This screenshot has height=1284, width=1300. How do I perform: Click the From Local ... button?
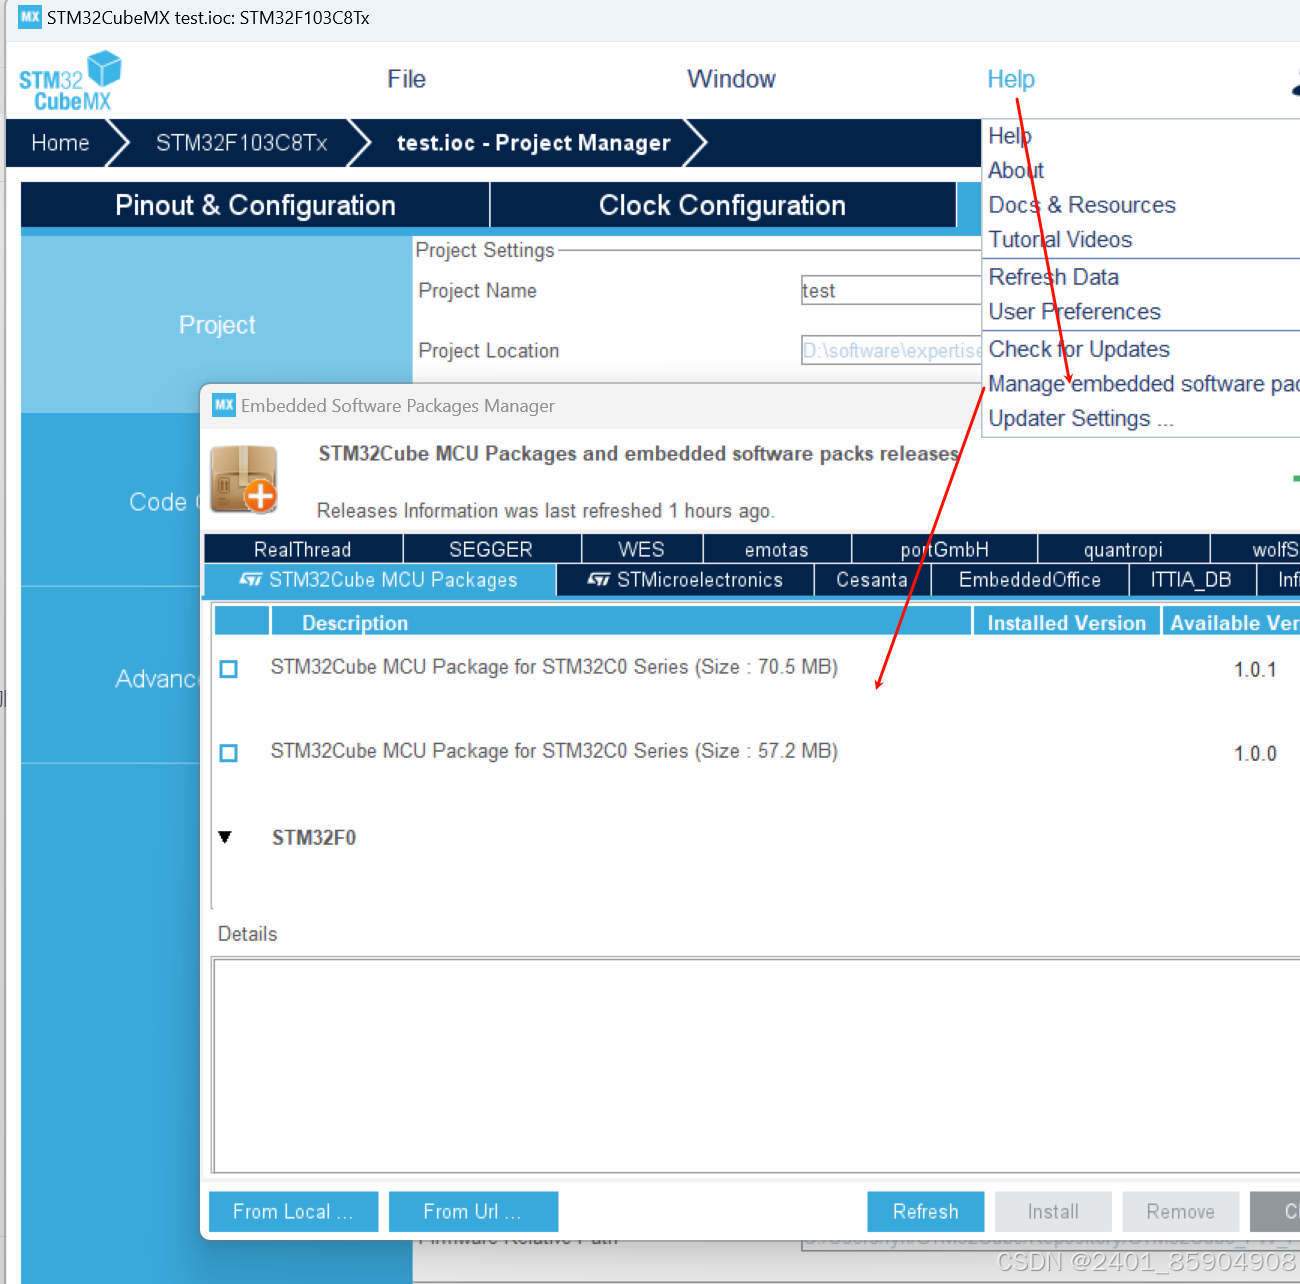293,1211
